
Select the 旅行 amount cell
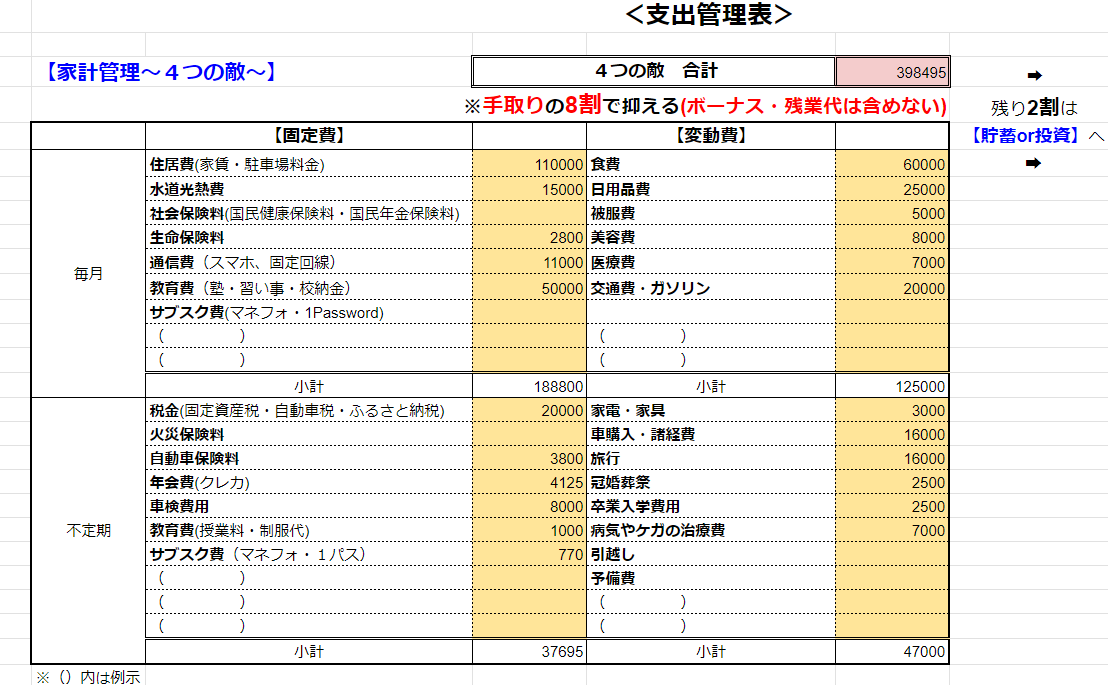(892, 458)
